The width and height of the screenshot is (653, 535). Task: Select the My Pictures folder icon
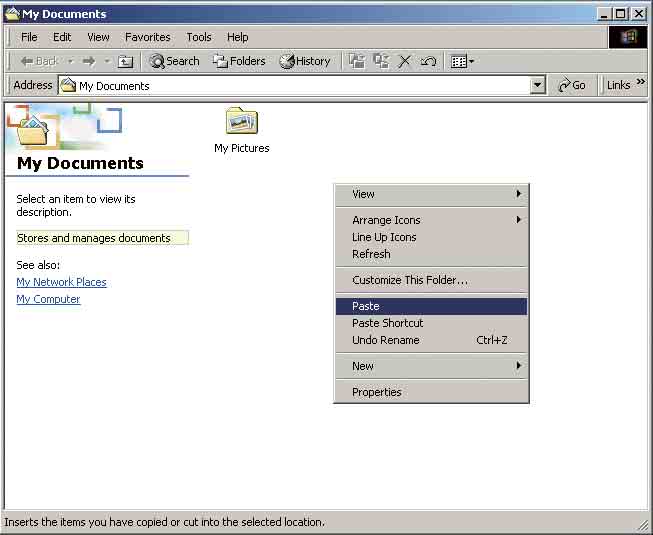click(242, 121)
